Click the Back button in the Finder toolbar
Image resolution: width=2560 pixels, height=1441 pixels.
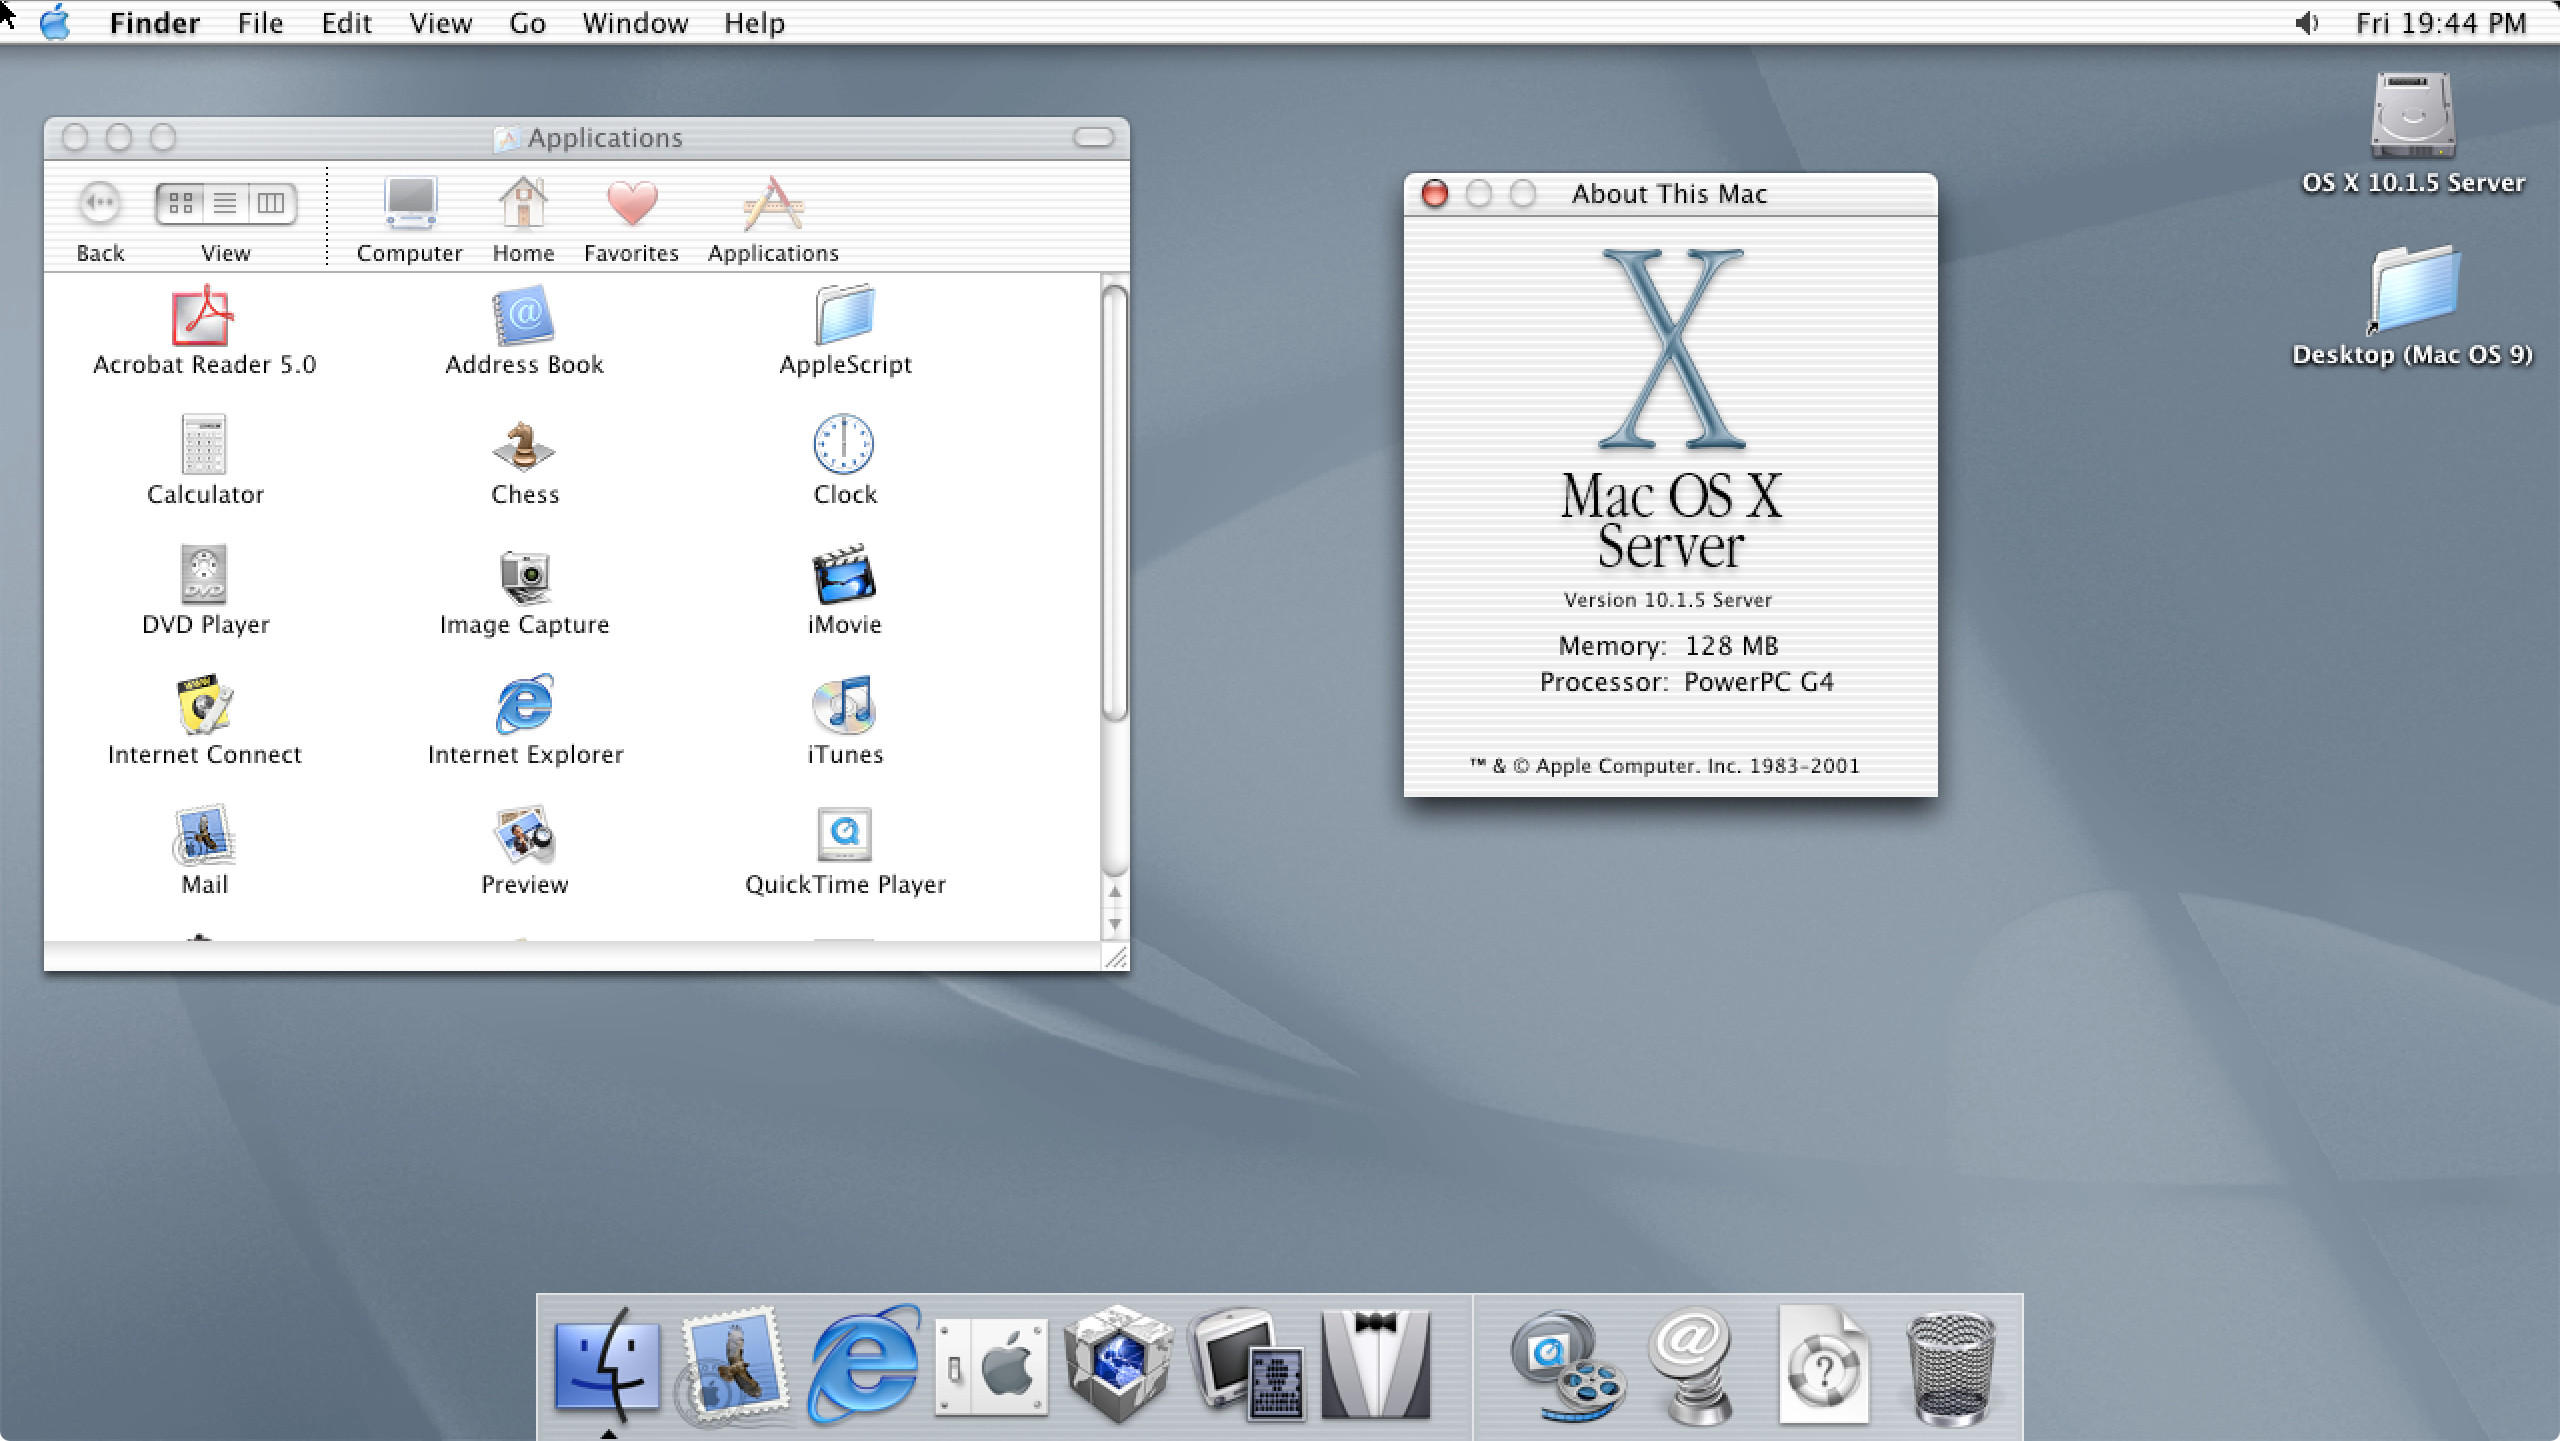99,203
